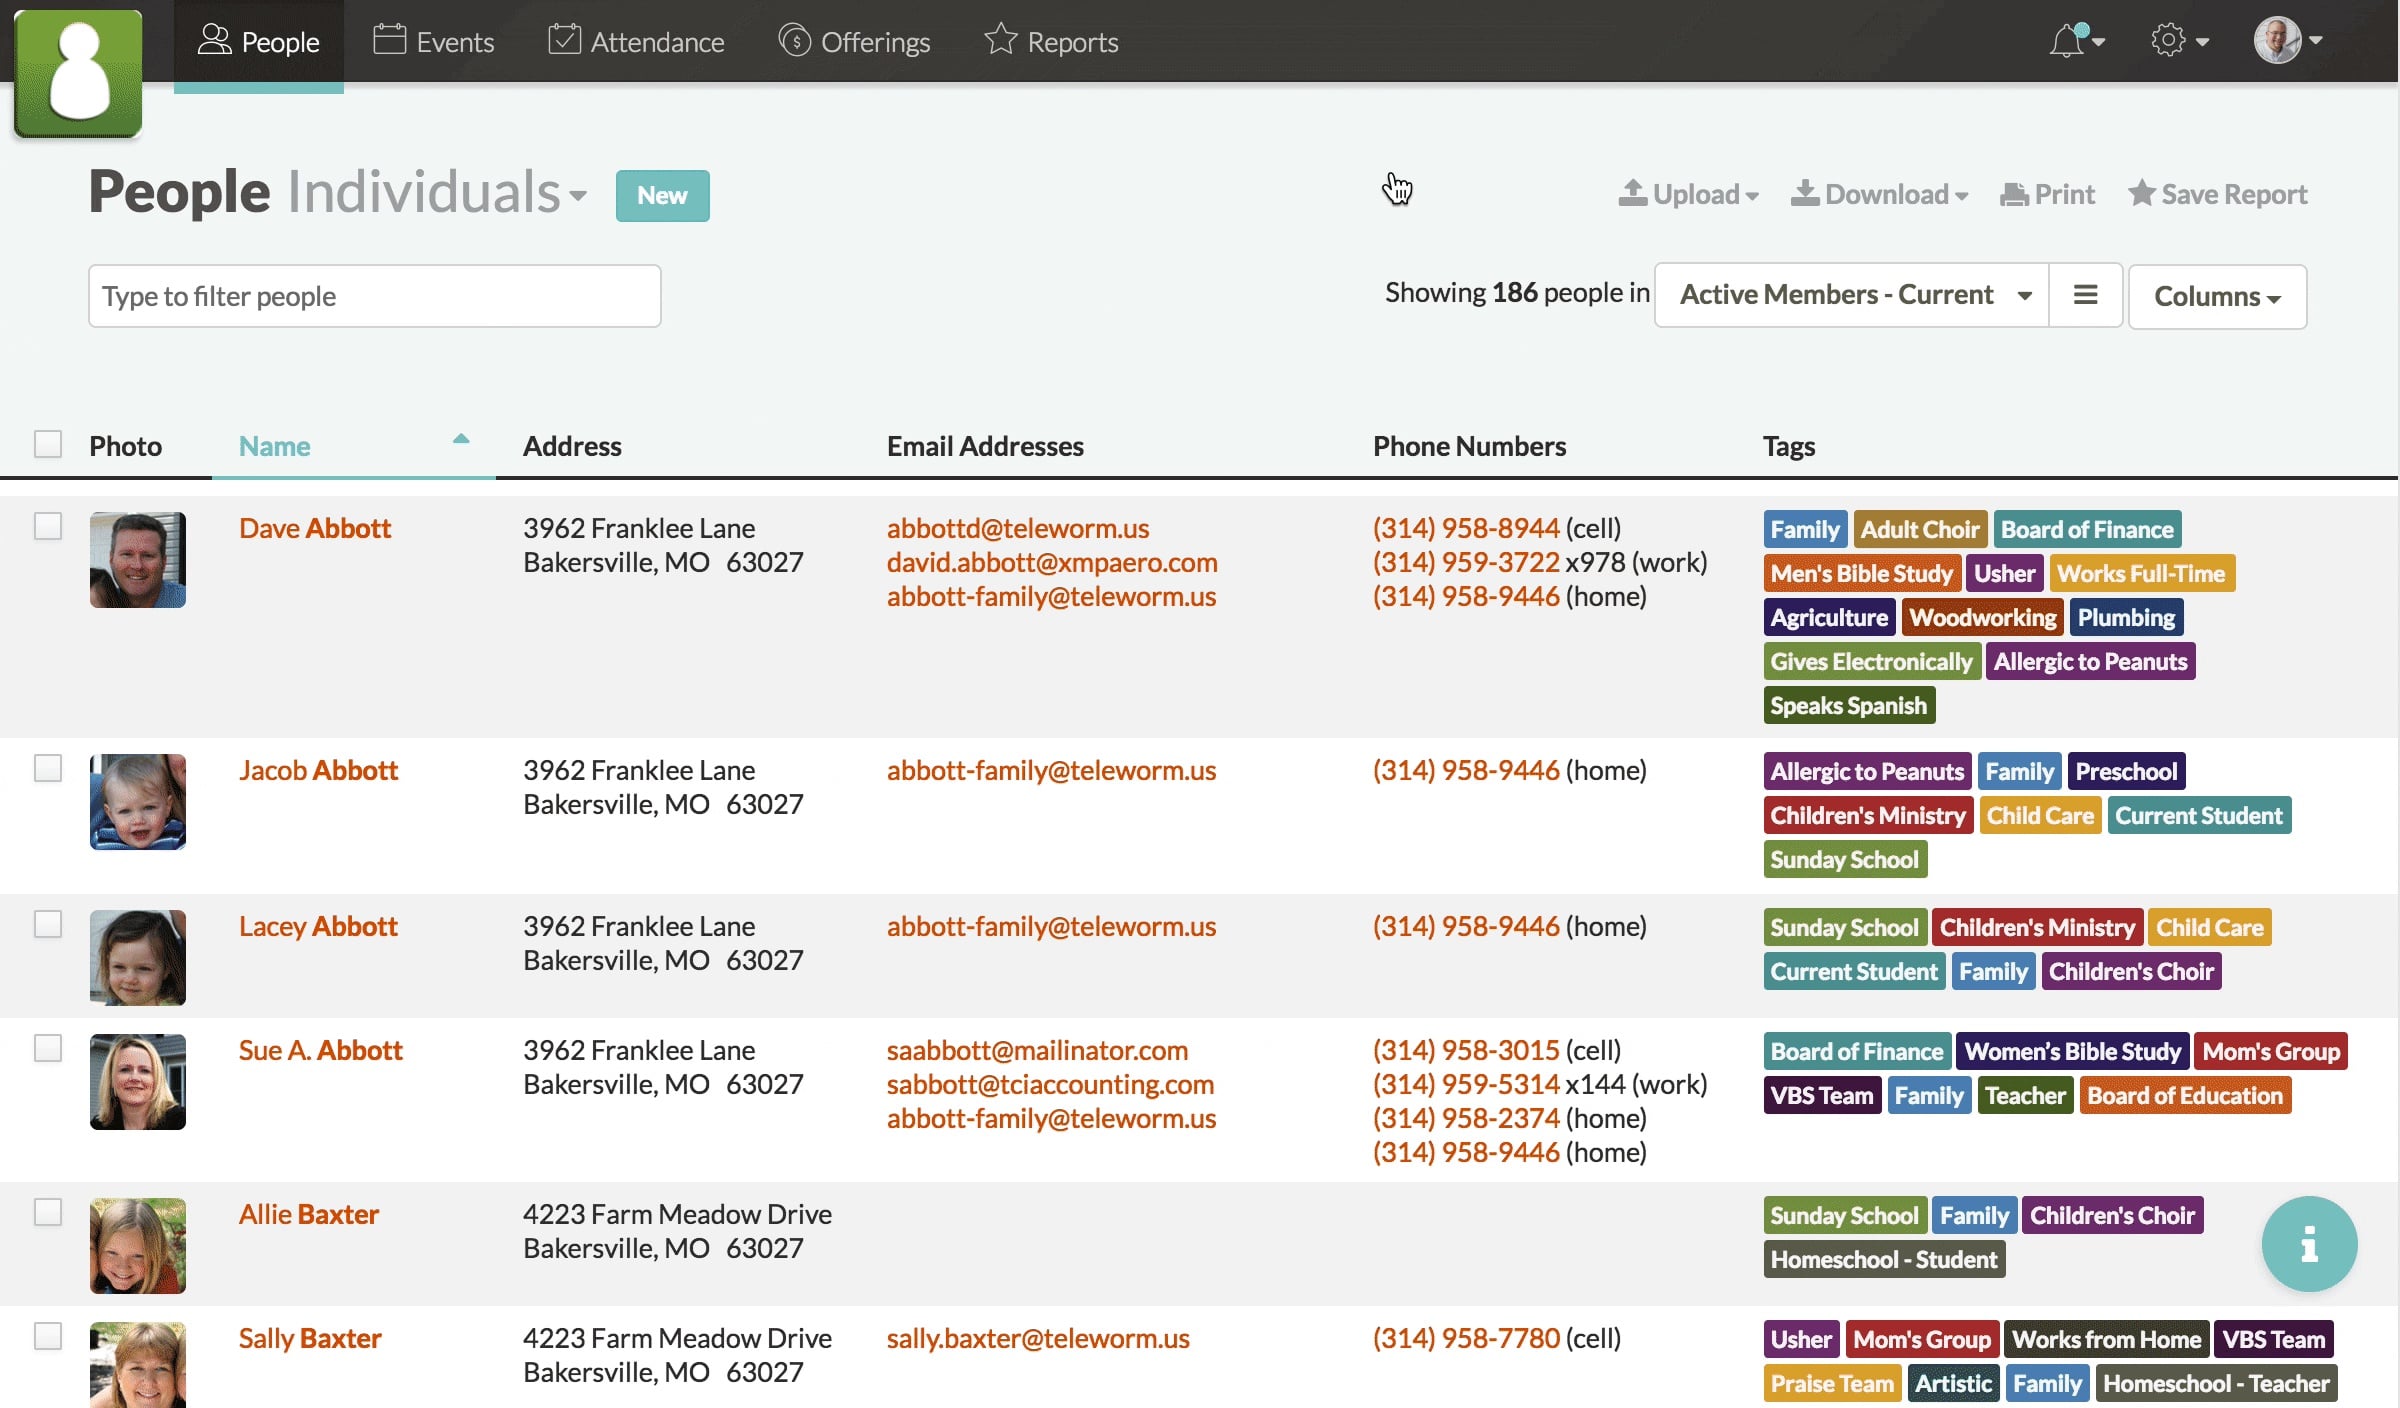Click email sally.baxter@teleworm.us
This screenshot has height=1408, width=2400.
pyautogui.click(x=1038, y=1338)
